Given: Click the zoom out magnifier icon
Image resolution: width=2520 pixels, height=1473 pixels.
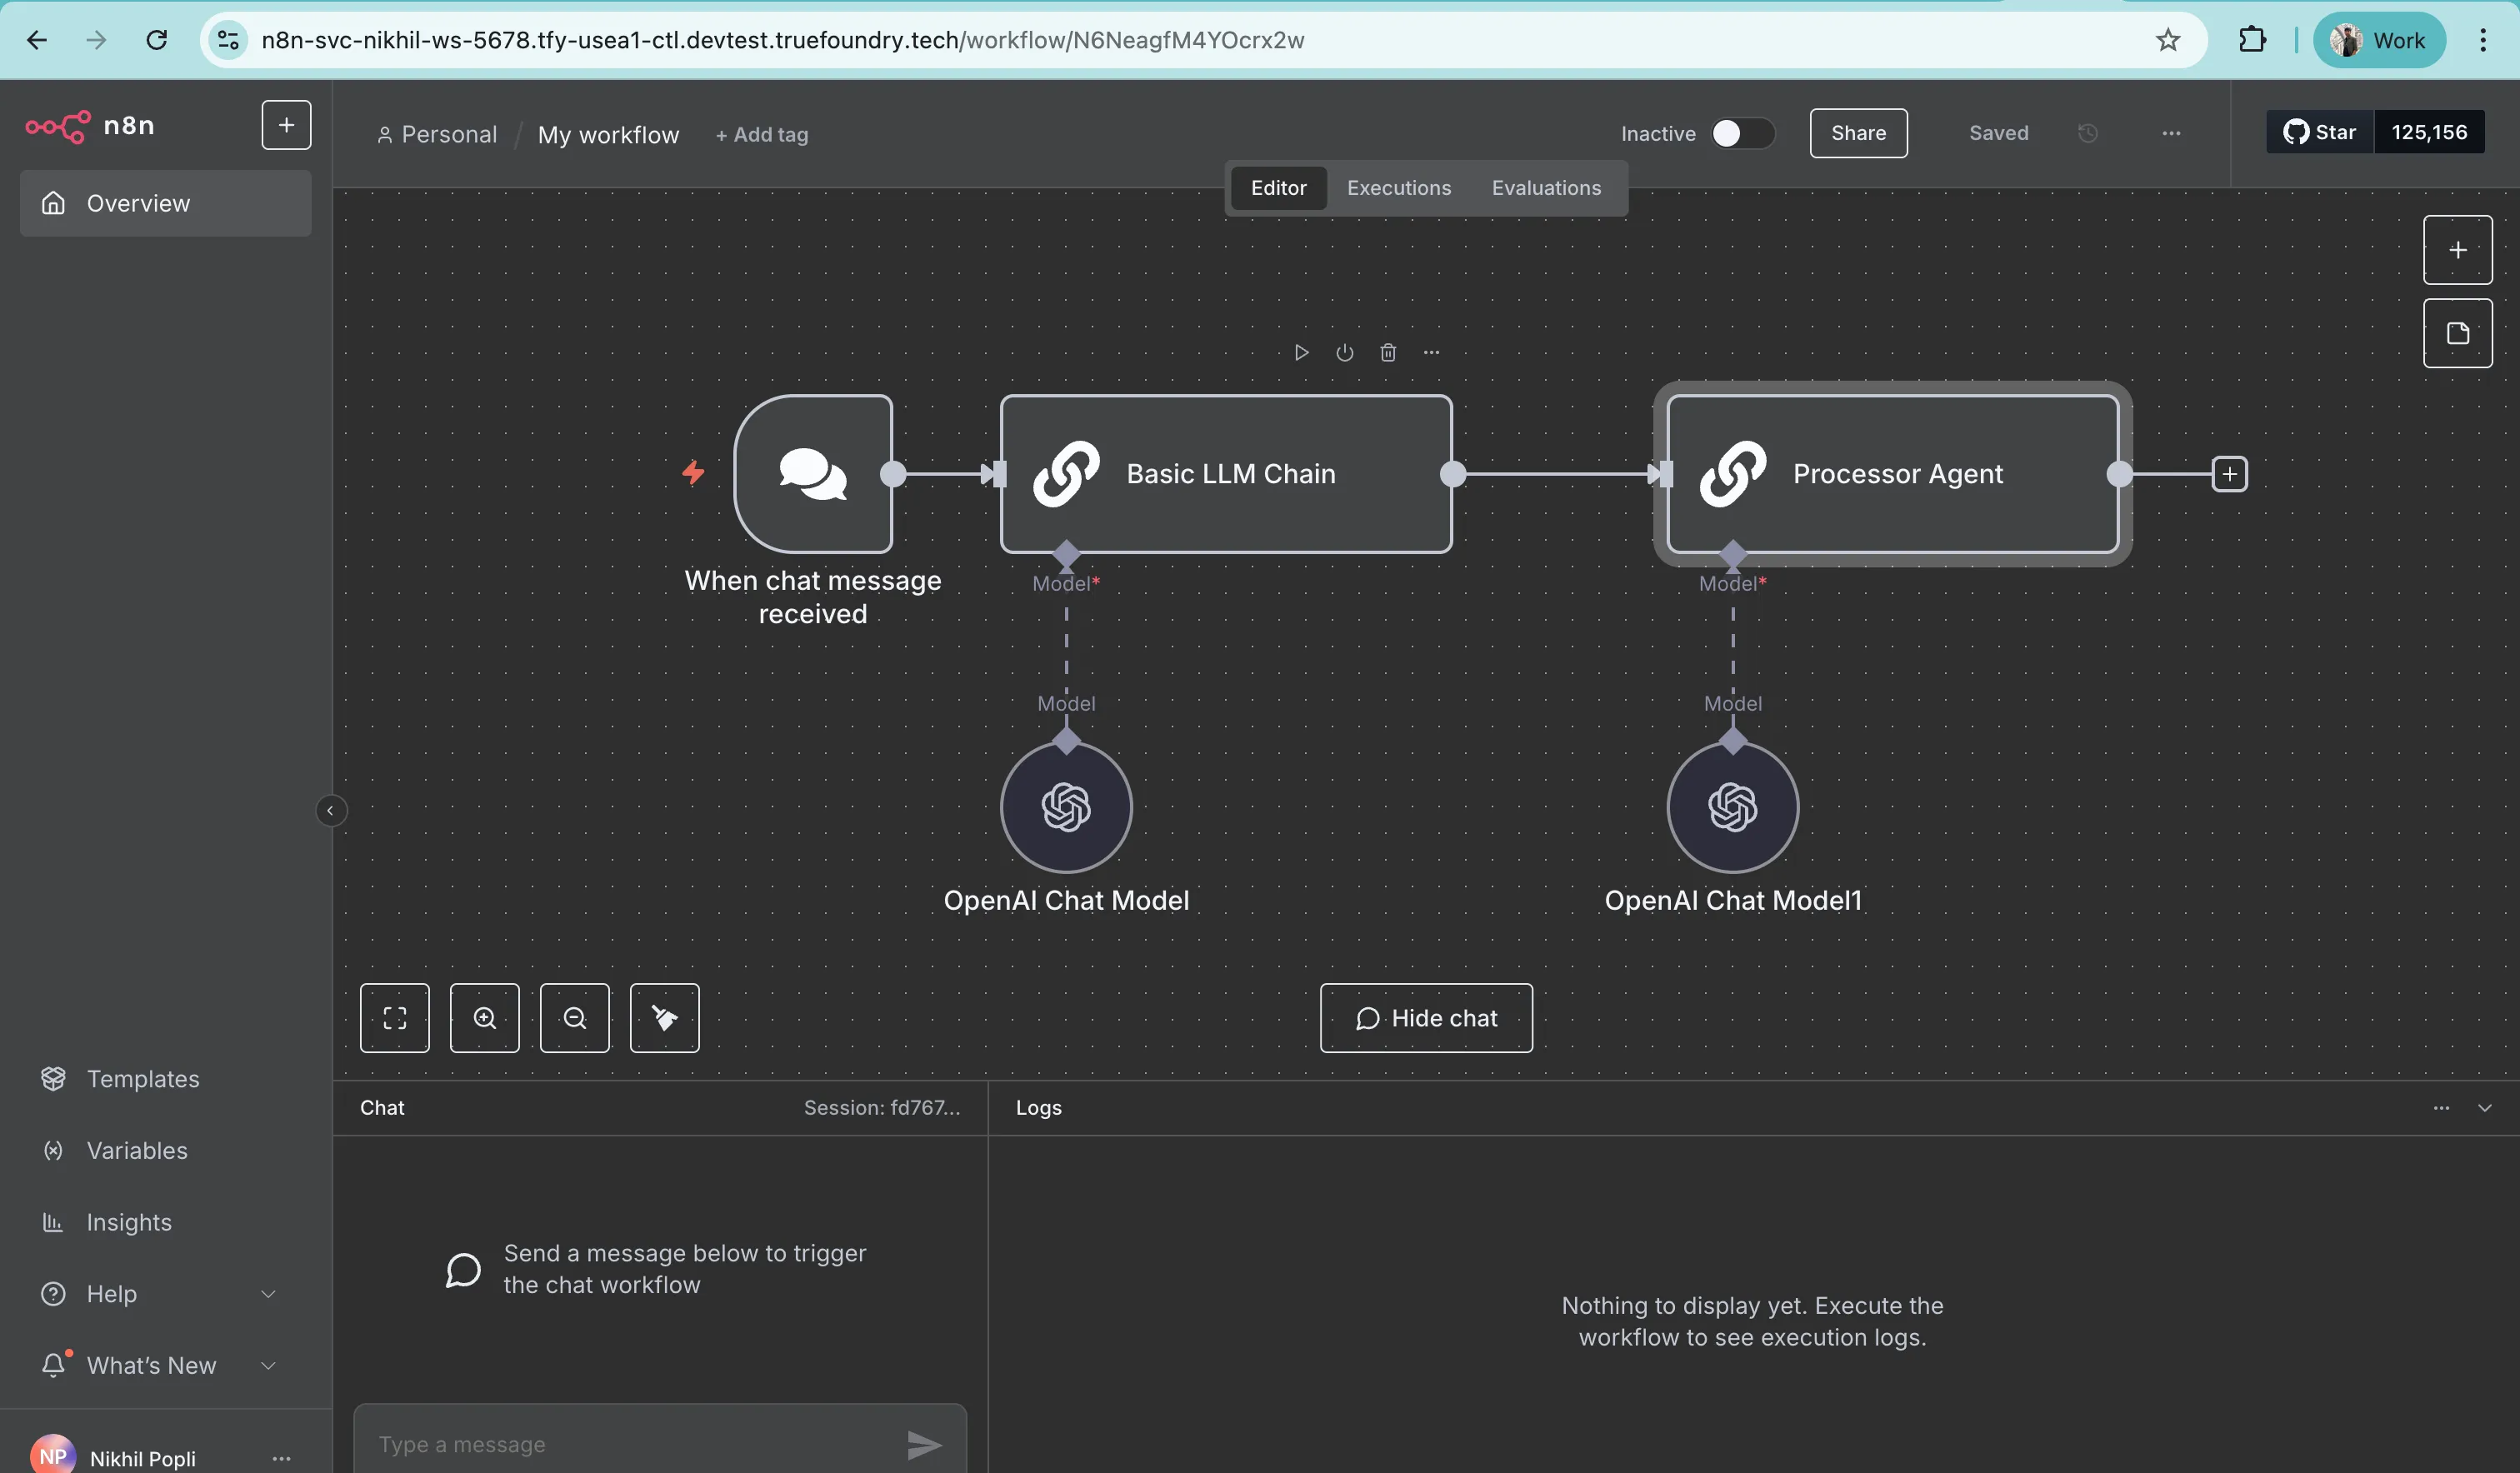Looking at the screenshot, I should point(574,1018).
